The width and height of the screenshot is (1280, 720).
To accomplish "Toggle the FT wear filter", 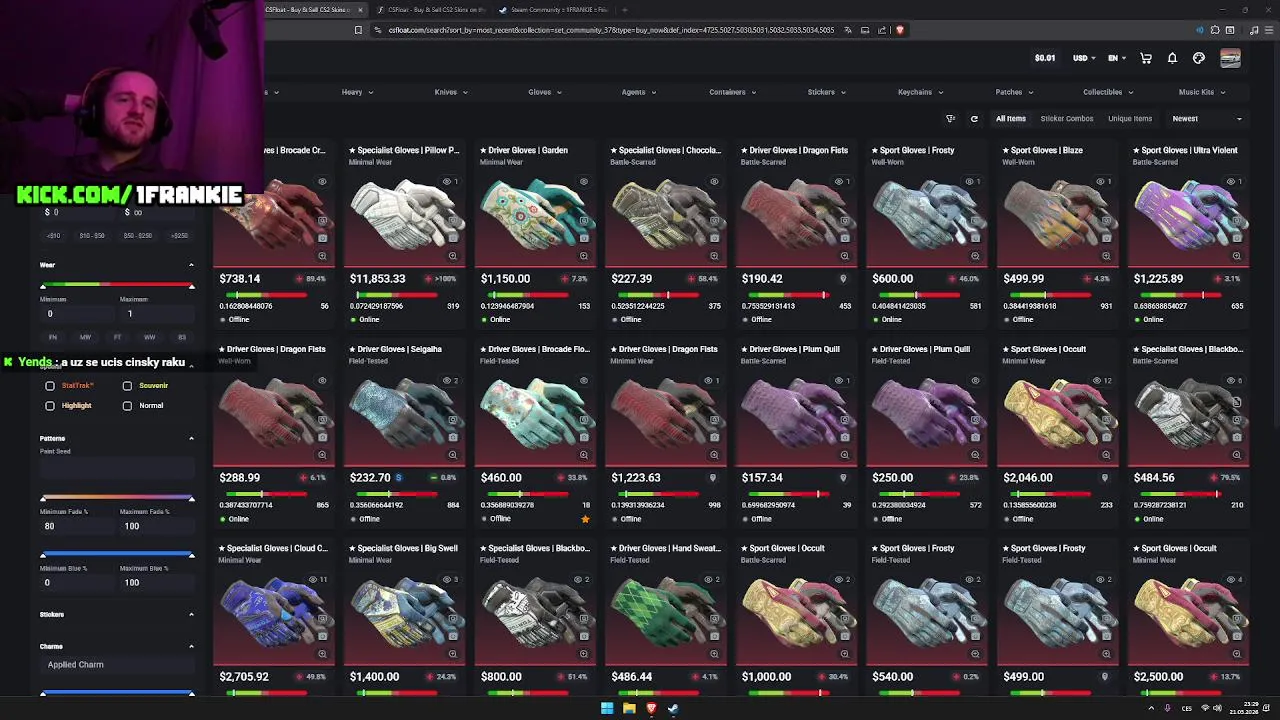I will (117, 337).
